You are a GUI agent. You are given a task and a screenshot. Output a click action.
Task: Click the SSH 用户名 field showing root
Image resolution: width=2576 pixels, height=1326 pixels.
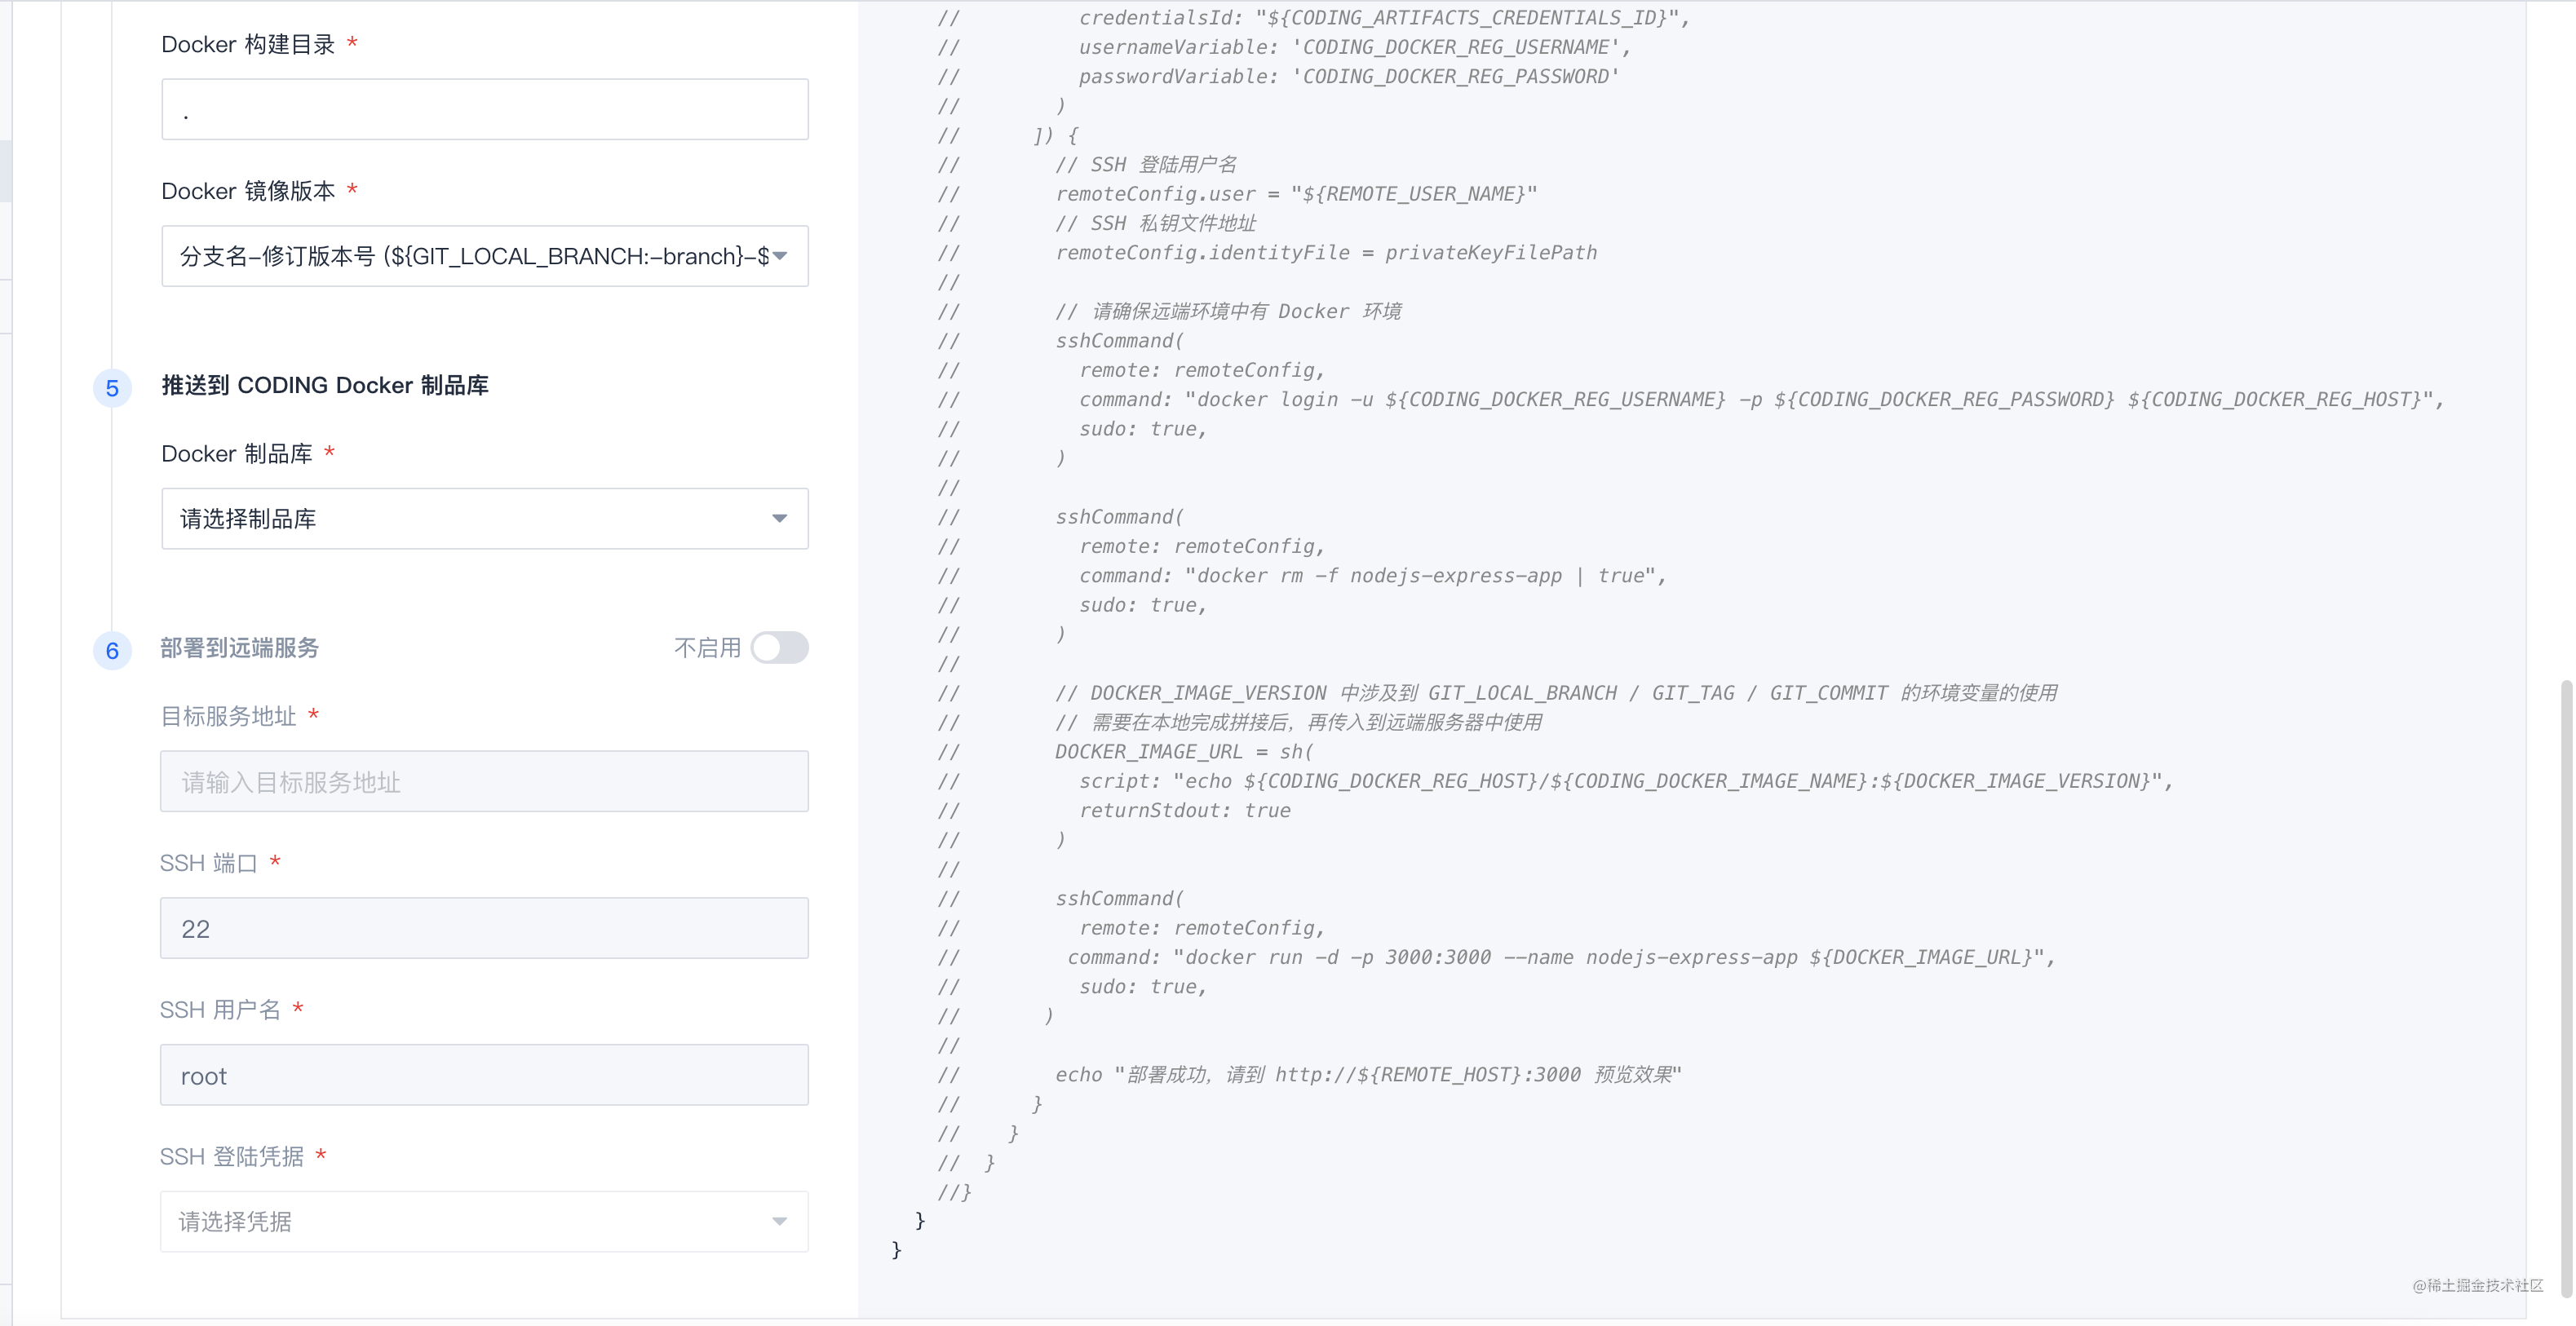484,1075
